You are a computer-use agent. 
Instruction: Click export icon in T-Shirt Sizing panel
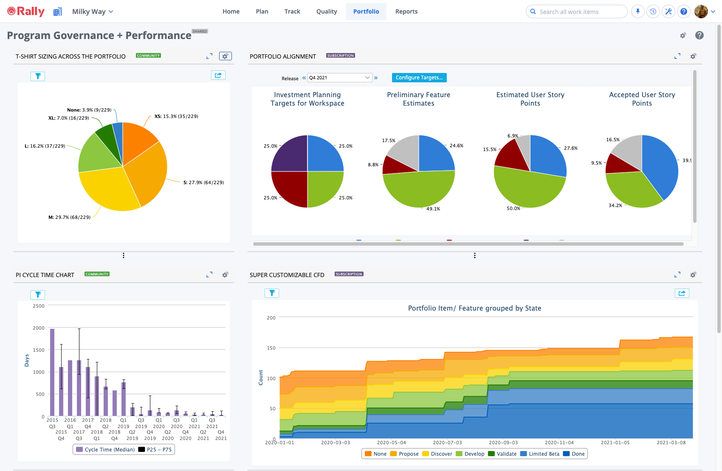click(218, 75)
